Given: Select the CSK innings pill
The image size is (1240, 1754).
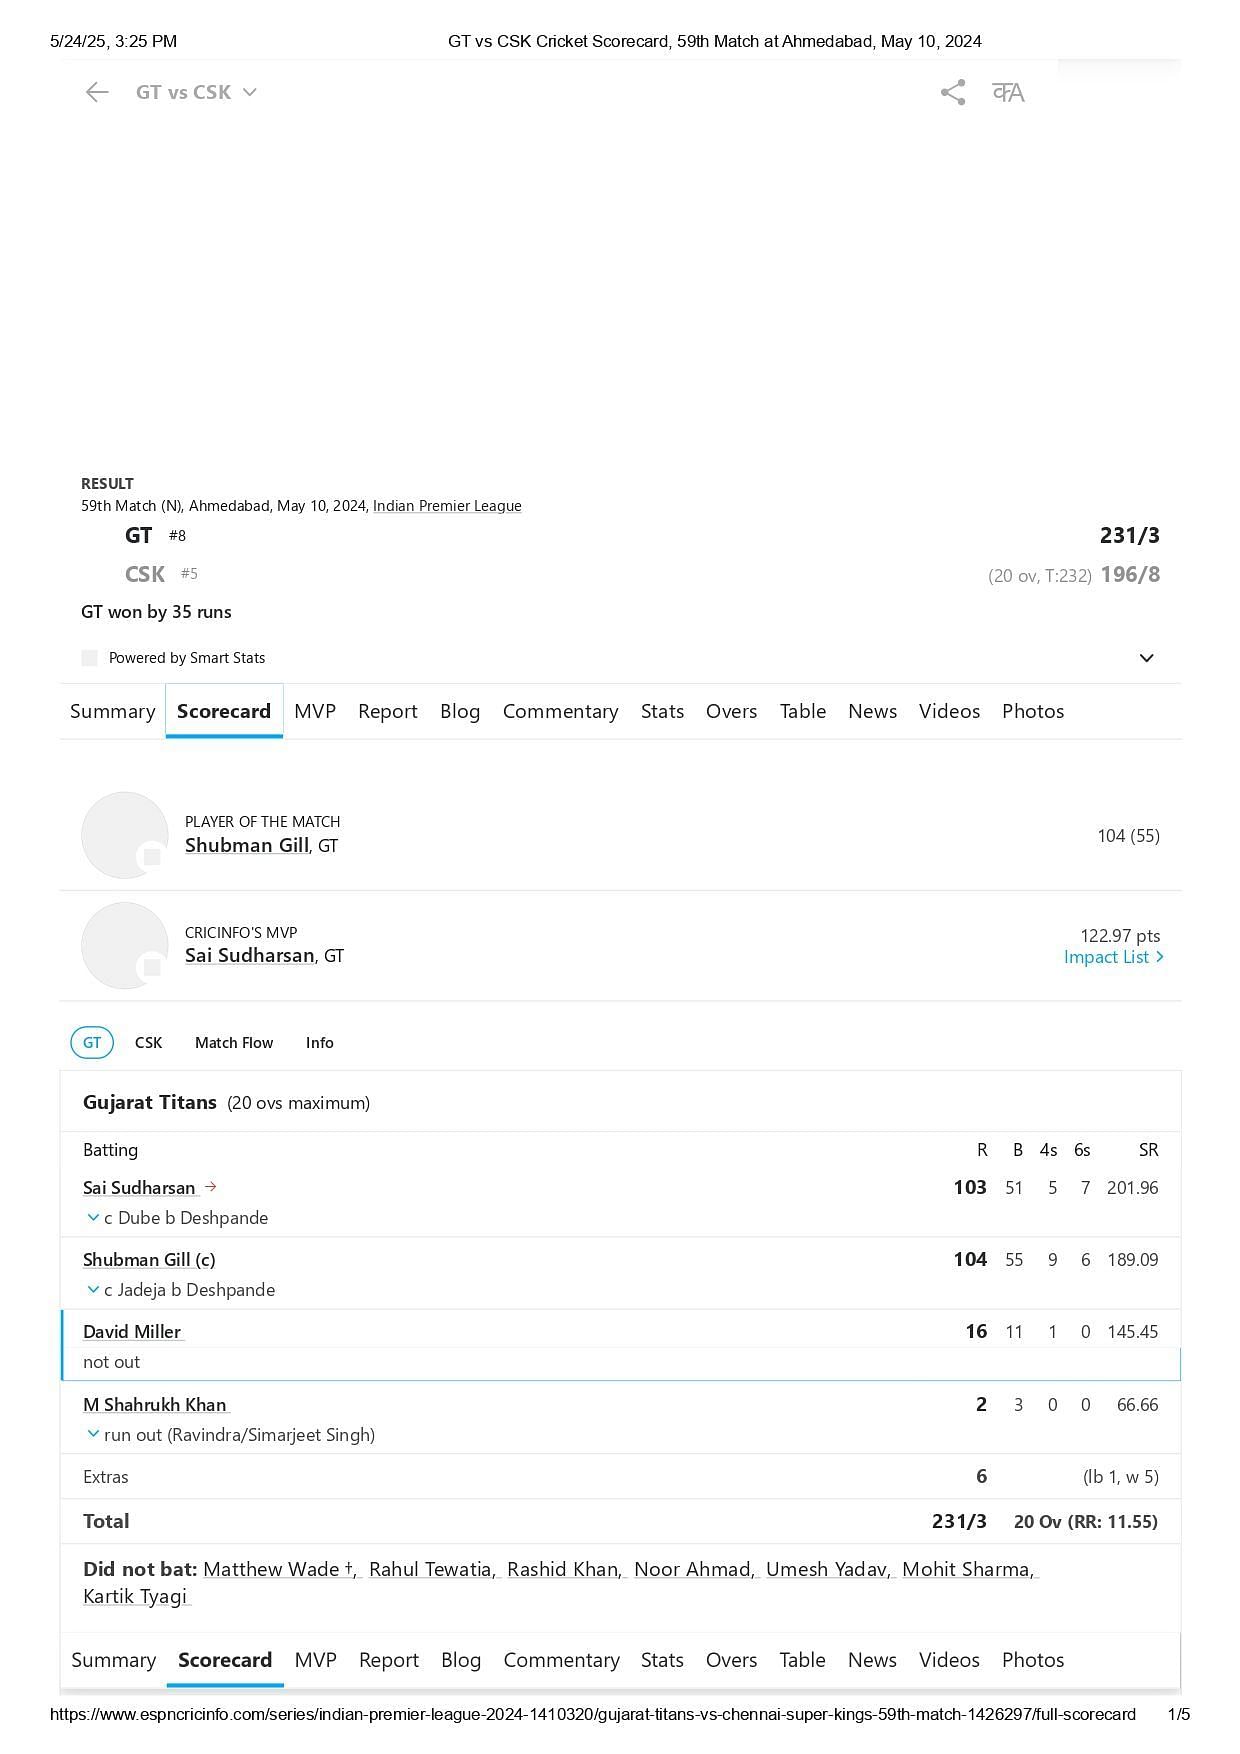Looking at the screenshot, I should (x=148, y=1043).
